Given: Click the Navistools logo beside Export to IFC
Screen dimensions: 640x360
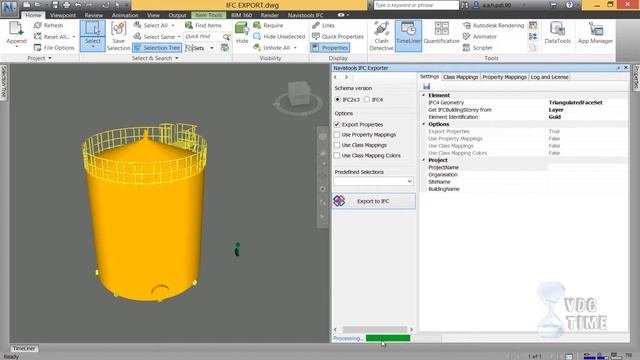Looking at the screenshot, I should [339, 201].
